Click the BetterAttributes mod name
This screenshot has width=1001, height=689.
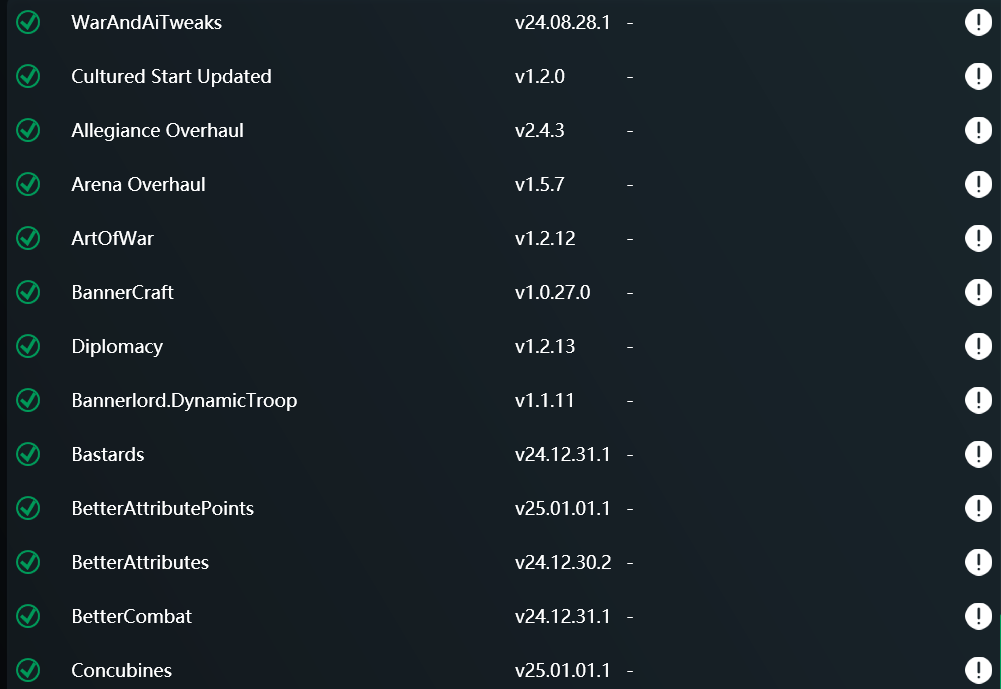[x=140, y=563]
